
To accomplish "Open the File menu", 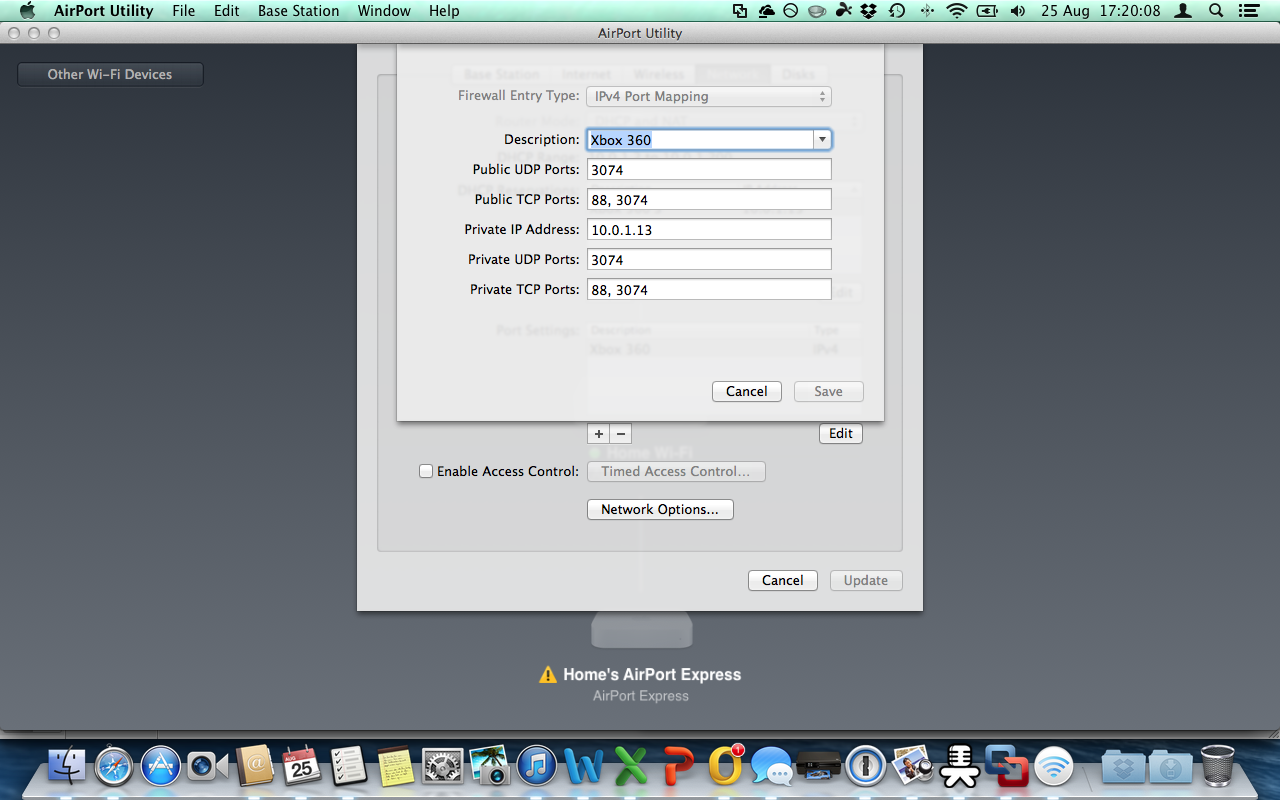I will pos(184,11).
